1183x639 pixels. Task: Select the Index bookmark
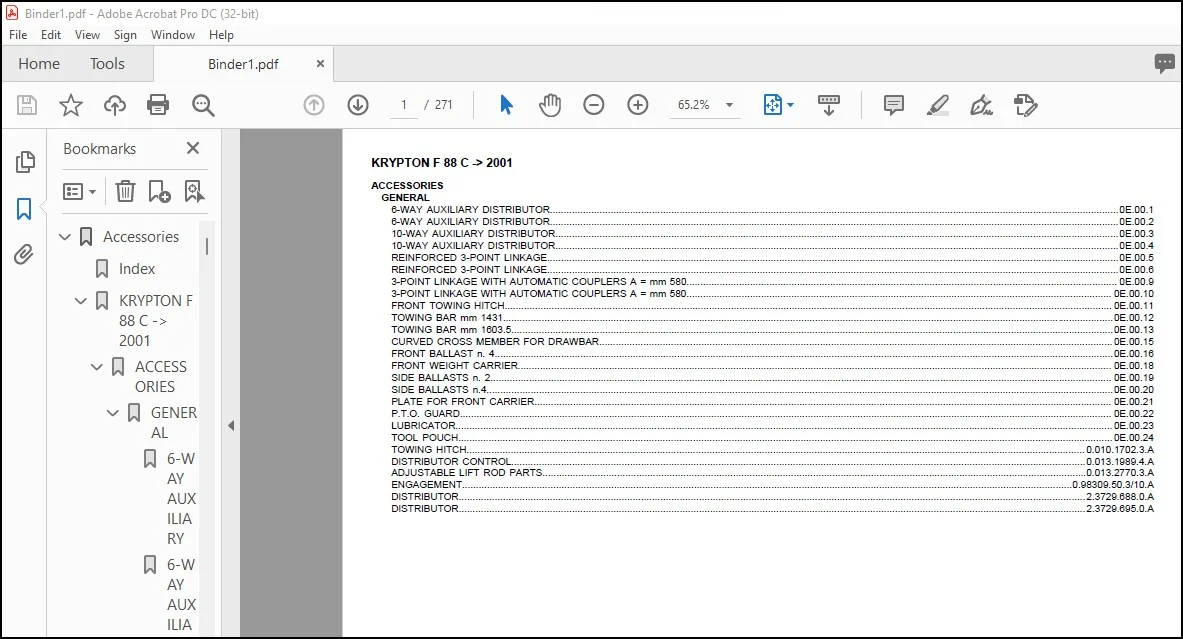click(x=137, y=269)
